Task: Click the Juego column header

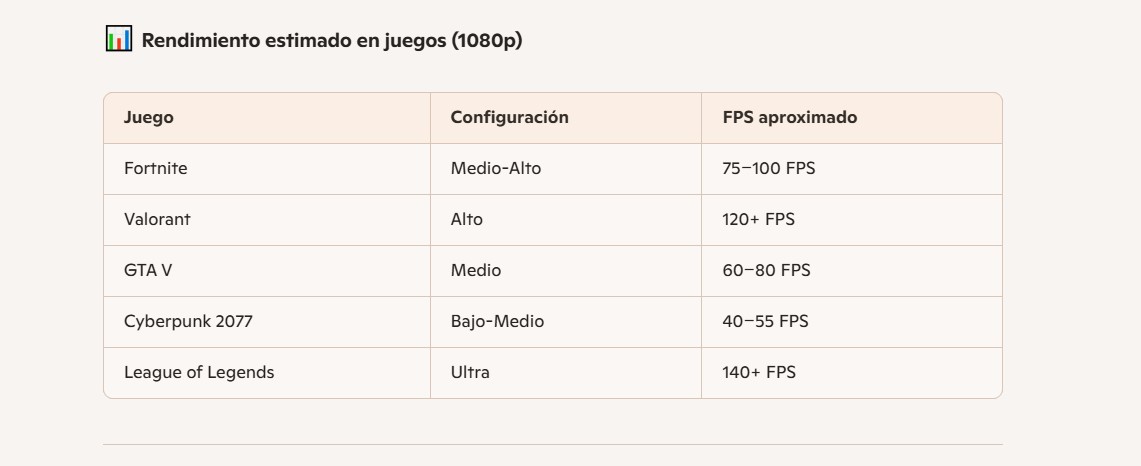Action: [149, 117]
